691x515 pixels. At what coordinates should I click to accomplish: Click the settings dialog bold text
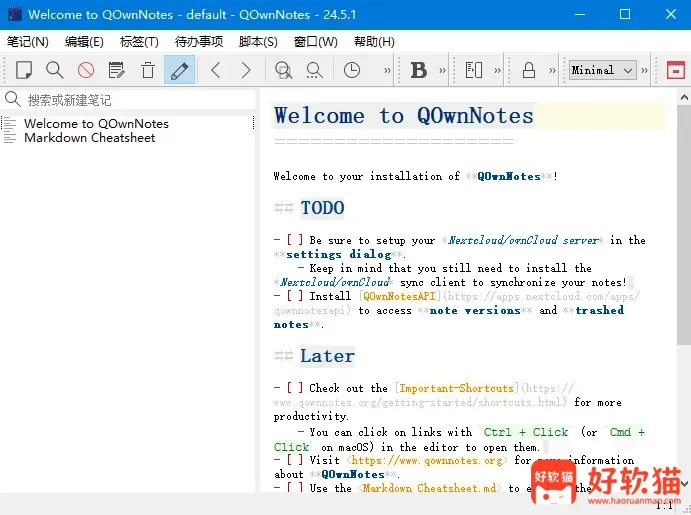point(338,254)
